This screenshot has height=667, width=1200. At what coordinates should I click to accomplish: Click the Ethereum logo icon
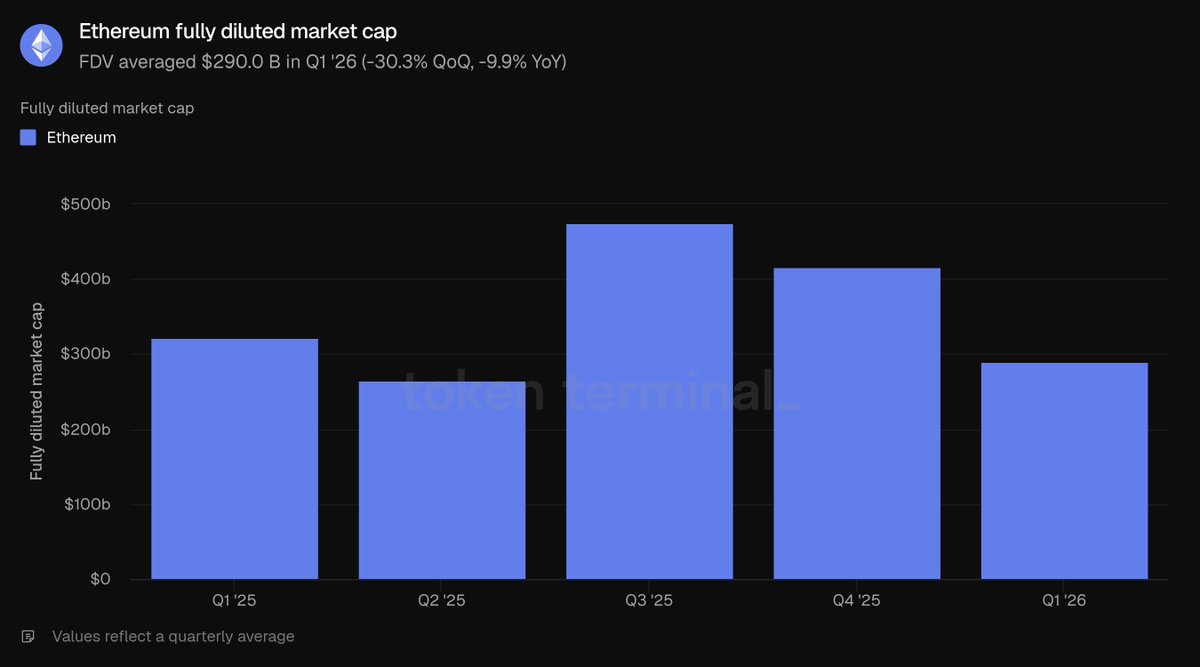[x=41, y=44]
